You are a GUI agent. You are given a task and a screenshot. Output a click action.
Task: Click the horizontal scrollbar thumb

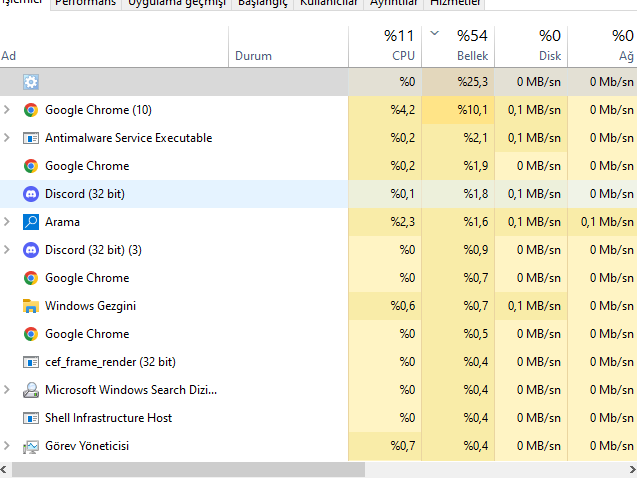[188, 470]
